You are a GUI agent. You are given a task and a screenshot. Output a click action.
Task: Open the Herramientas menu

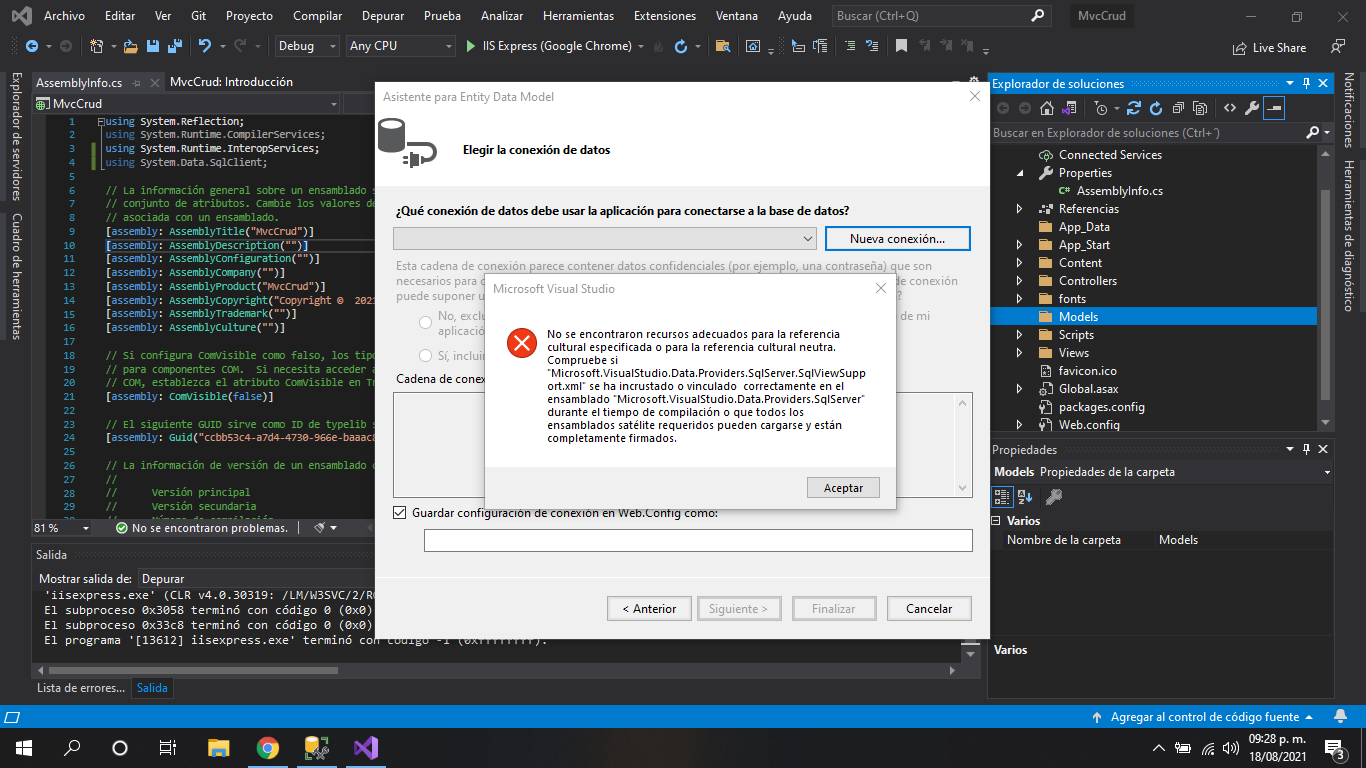(x=578, y=16)
